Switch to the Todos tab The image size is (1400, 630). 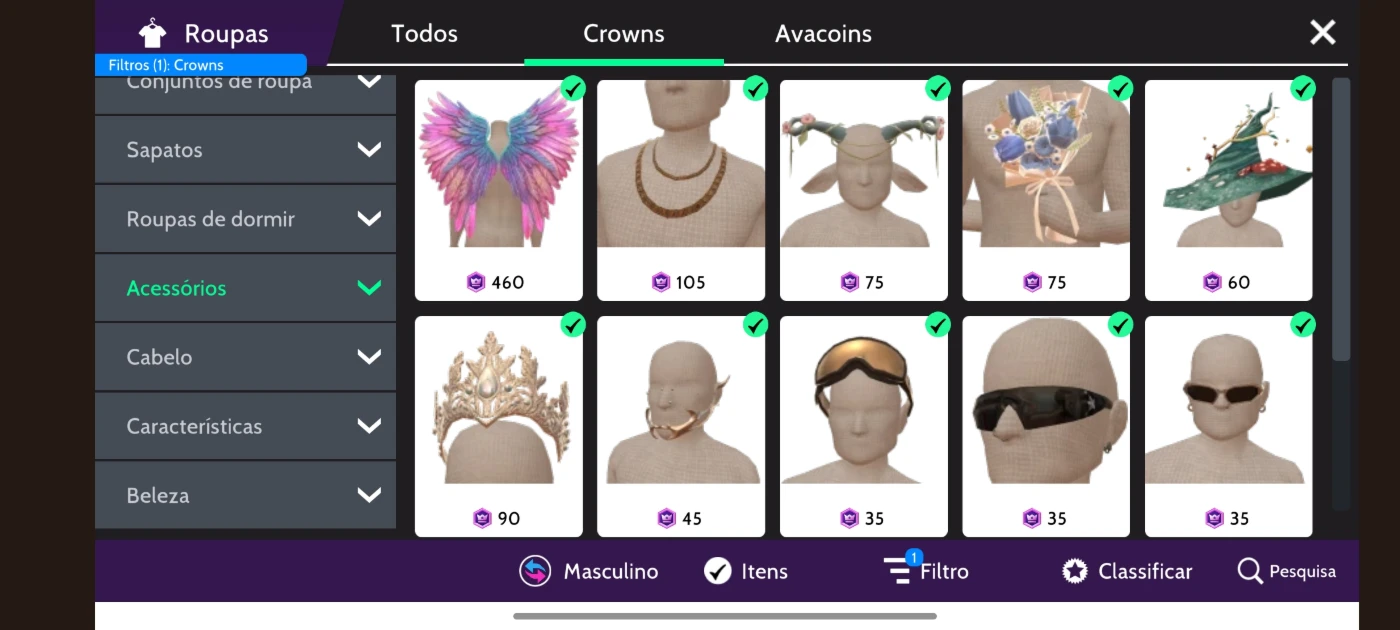424,33
